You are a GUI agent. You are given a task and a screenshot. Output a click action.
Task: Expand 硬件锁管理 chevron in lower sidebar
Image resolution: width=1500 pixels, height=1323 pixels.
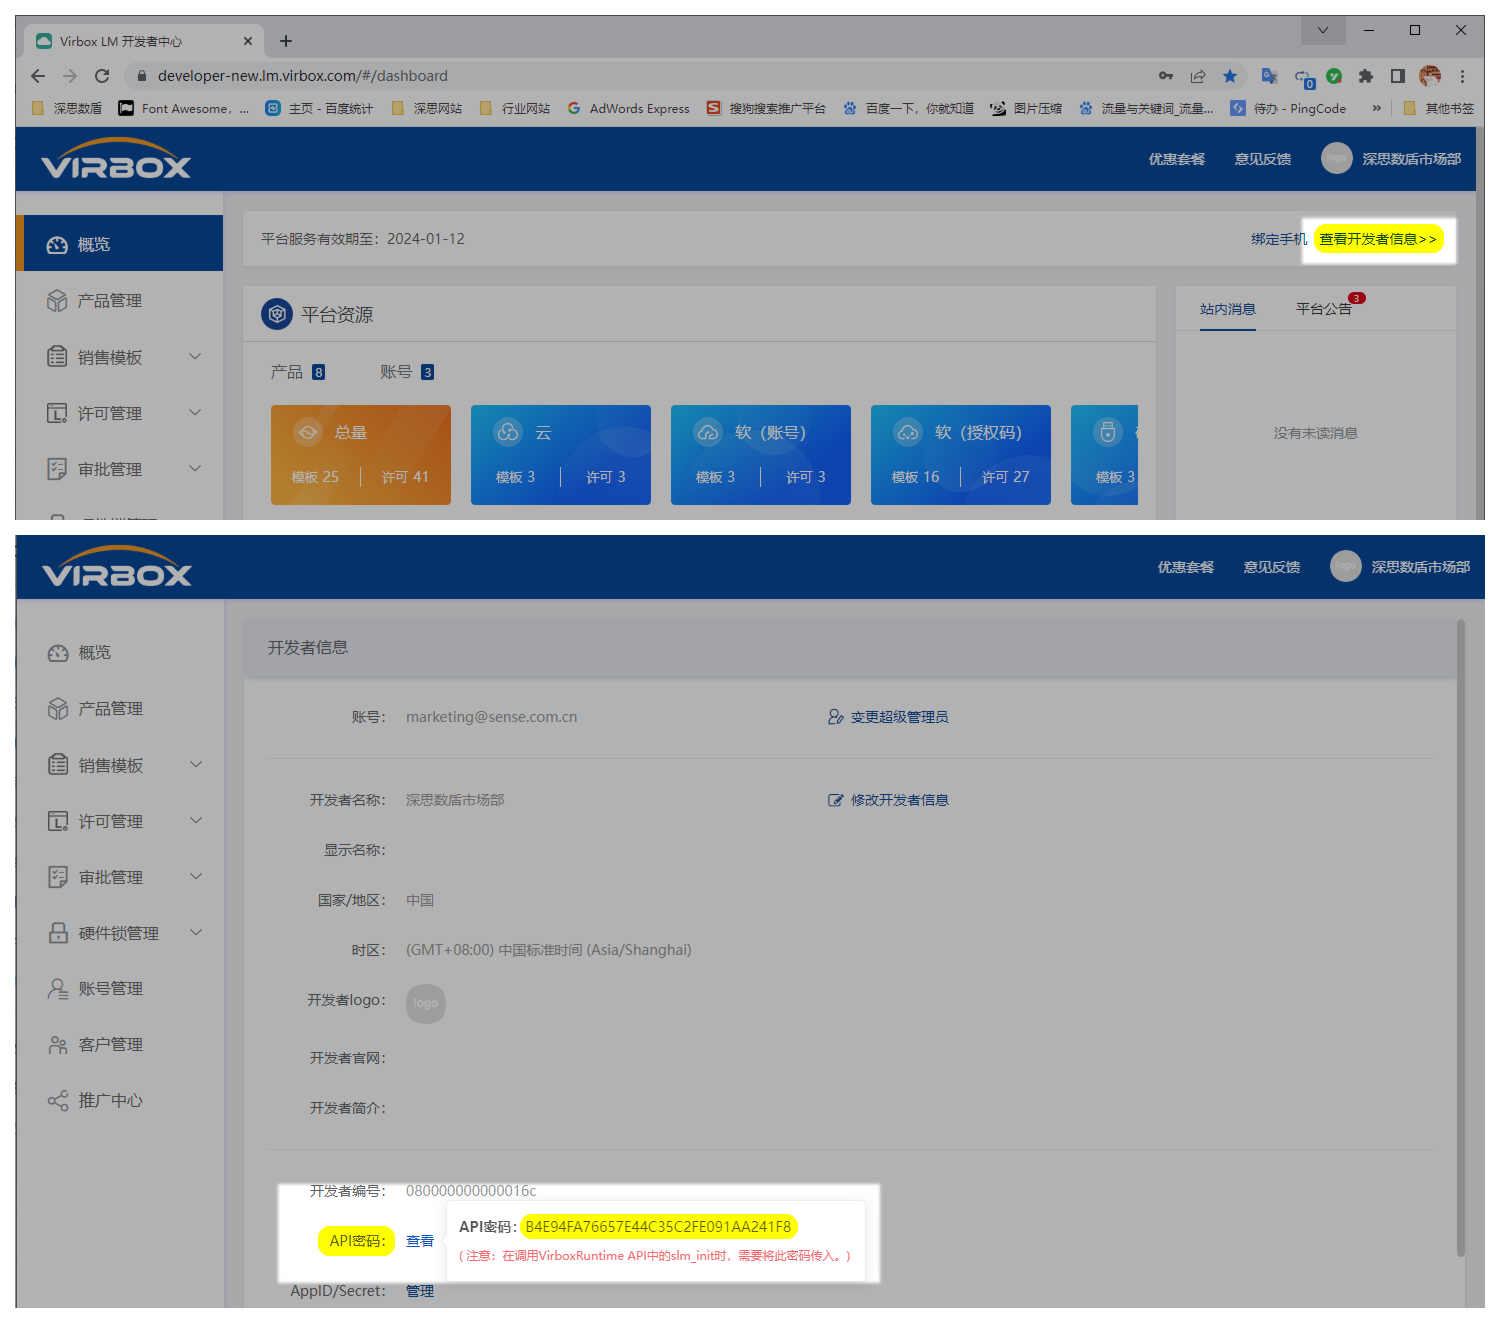tap(196, 932)
